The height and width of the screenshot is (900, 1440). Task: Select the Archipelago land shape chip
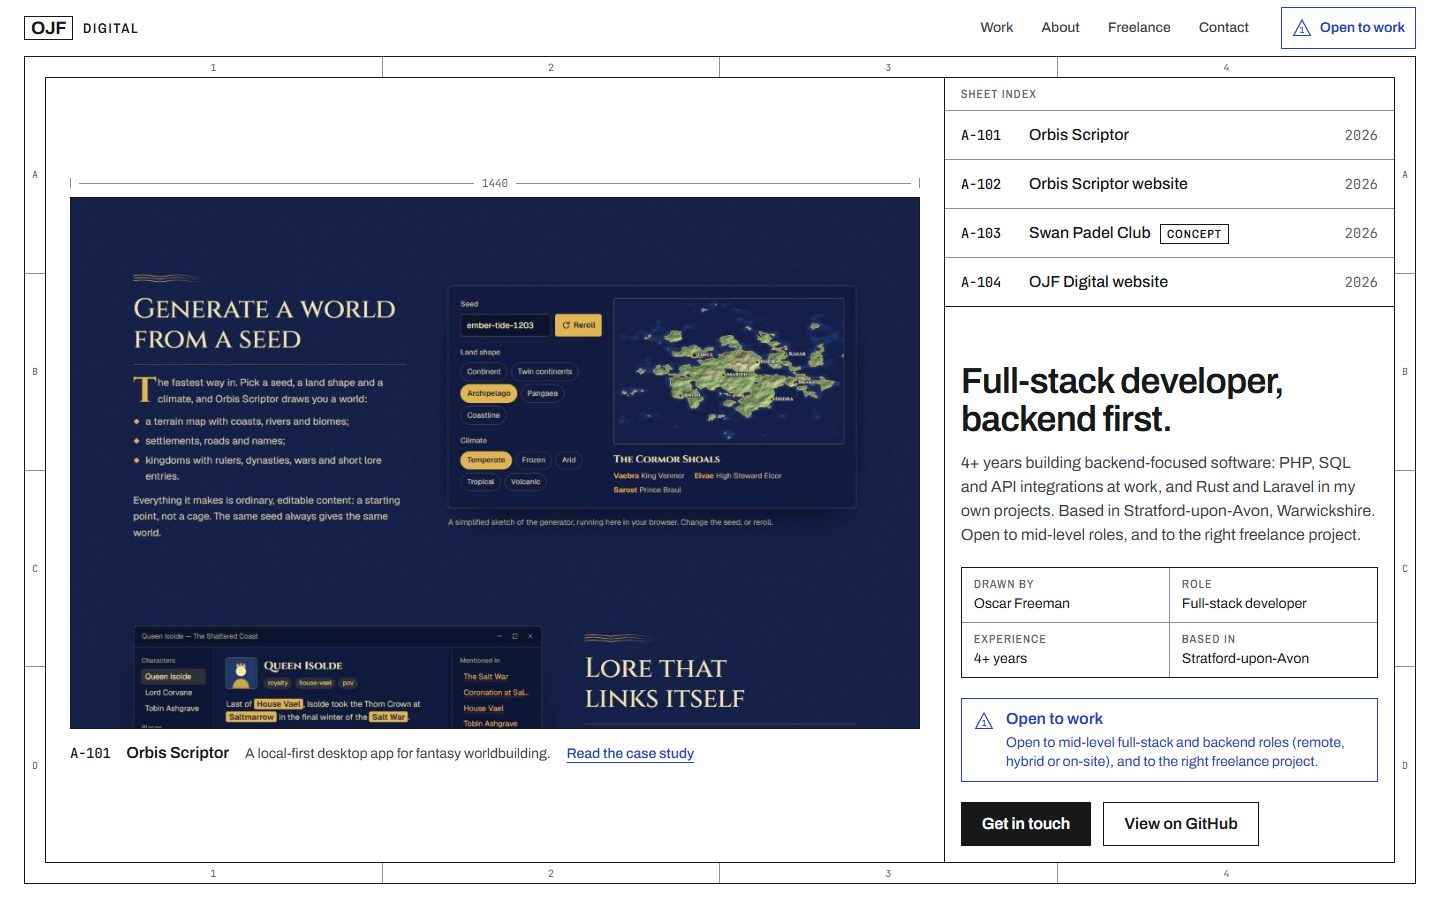point(489,393)
